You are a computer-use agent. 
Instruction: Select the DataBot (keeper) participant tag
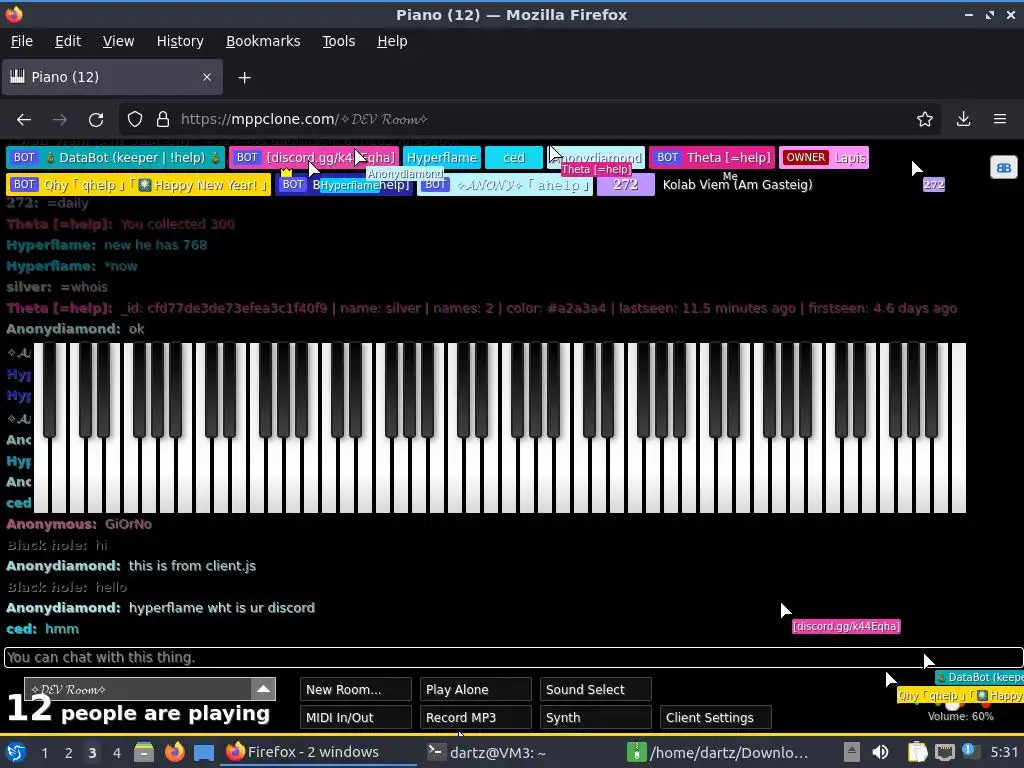pyautogui.click(x=116, y=157)
